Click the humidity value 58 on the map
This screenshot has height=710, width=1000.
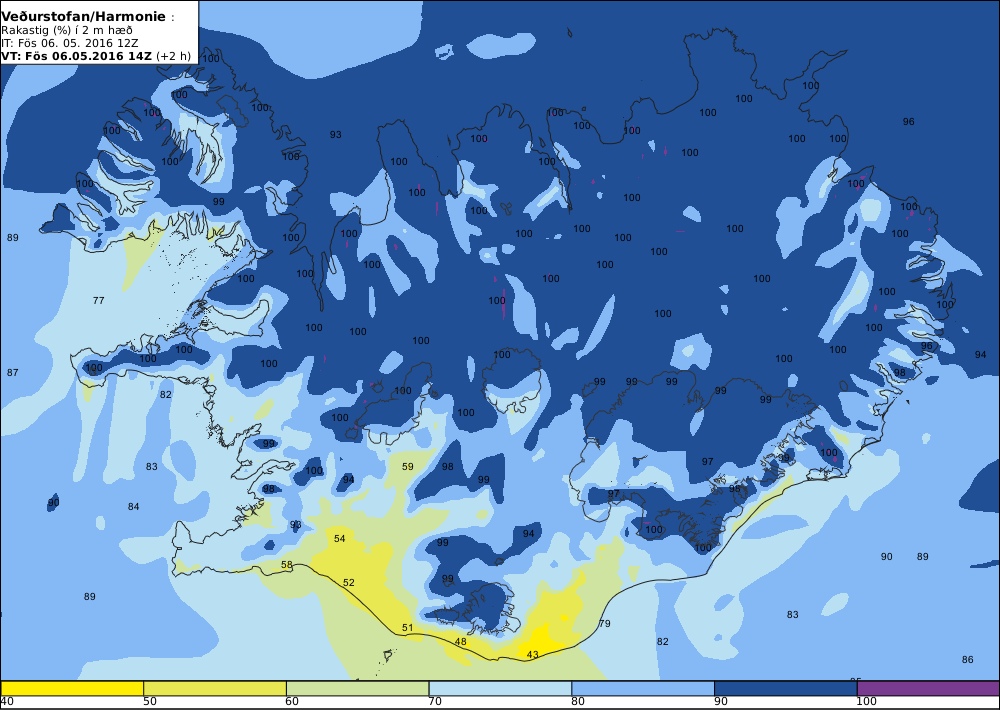pyautogui.click(x=286, y=565)
